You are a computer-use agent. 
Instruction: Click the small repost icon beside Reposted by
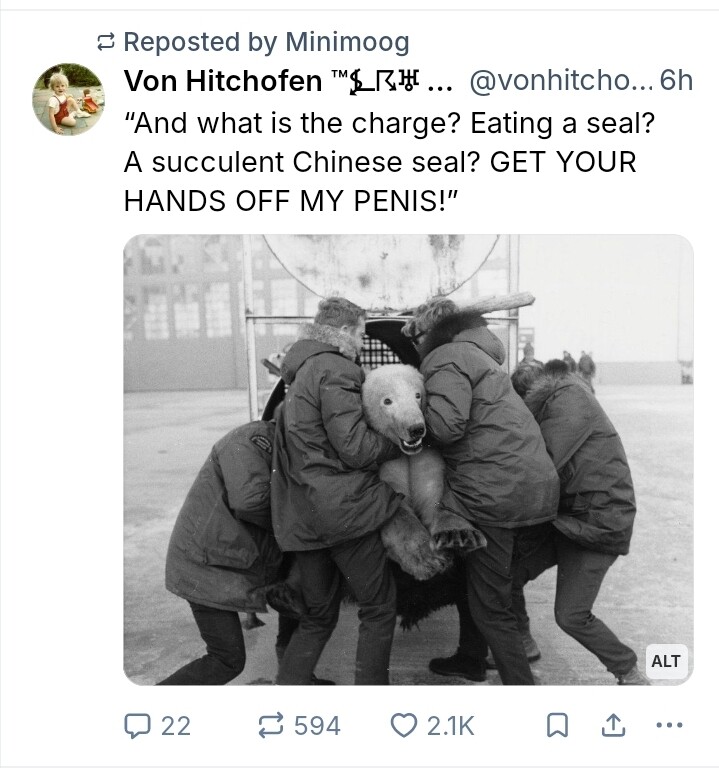click(106, 42)
